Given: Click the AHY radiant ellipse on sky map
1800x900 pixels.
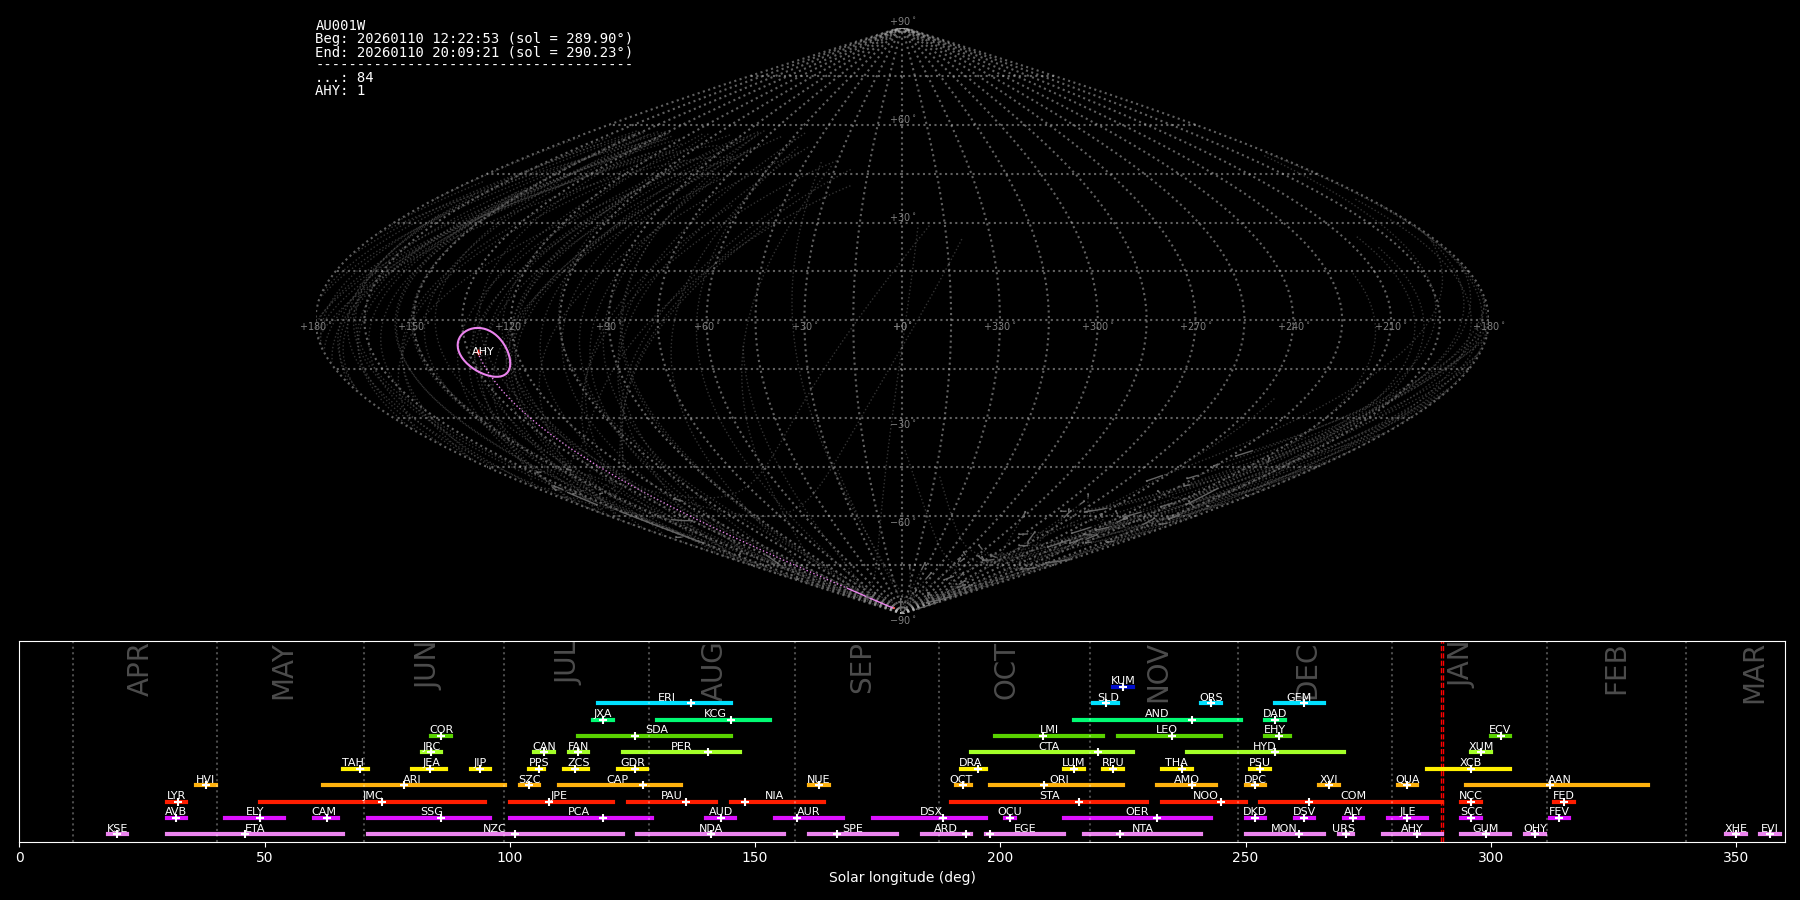Looking at the screenshot, I should pos(484,352).
